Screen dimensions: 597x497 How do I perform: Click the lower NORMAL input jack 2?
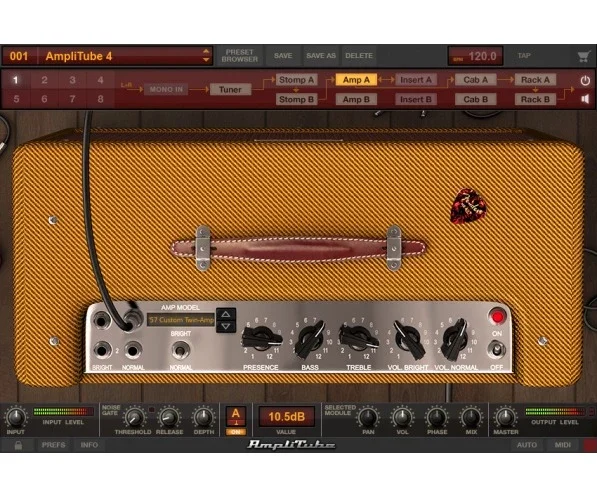click(x=132, y=350)
